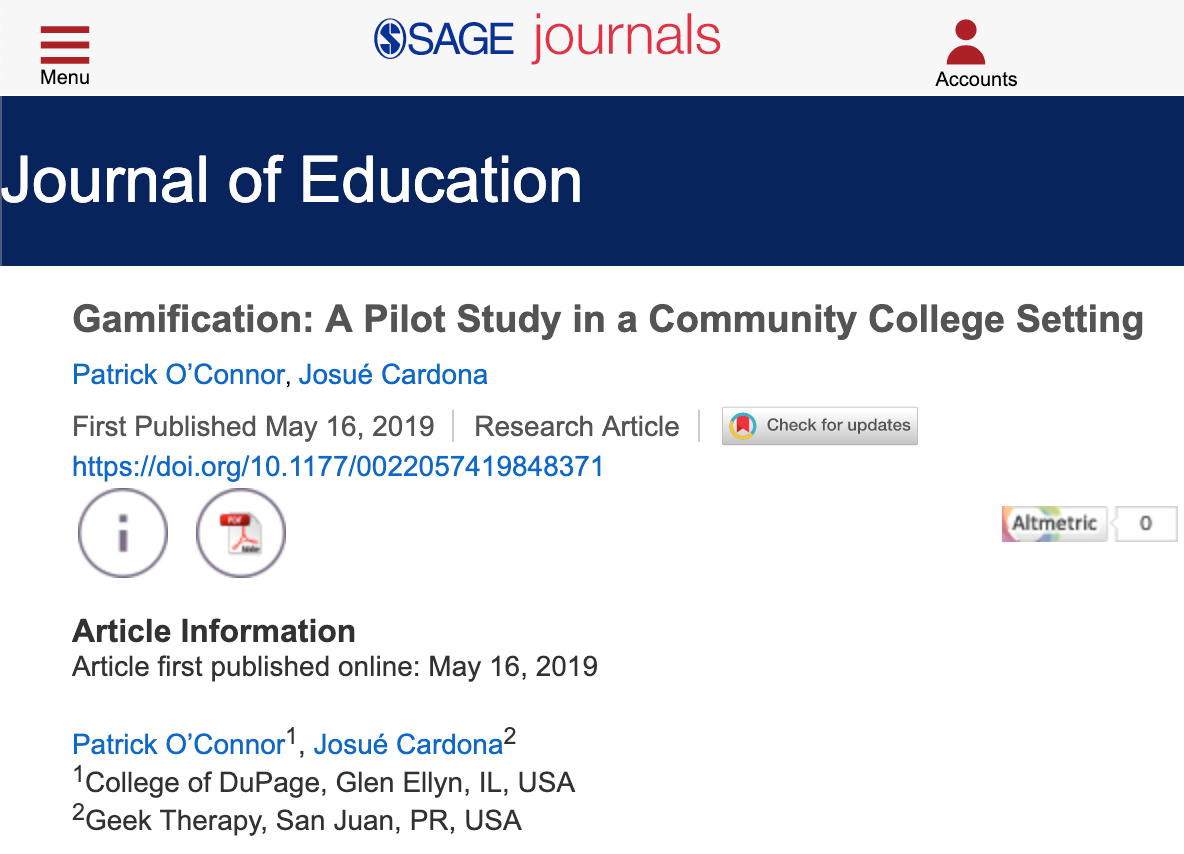This screenshot has height=854, width=1184.
Task: Open the hamburger Menu icon
Action: click(x=65, y=45)
